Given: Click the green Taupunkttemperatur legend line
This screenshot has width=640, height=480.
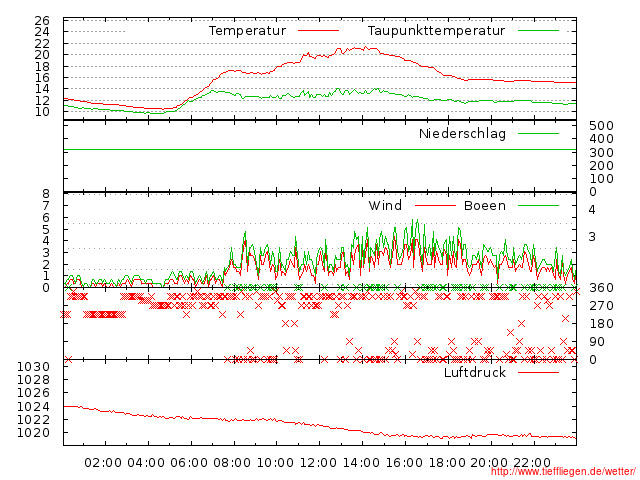Looking at the screenshot, I should point(538,31).
